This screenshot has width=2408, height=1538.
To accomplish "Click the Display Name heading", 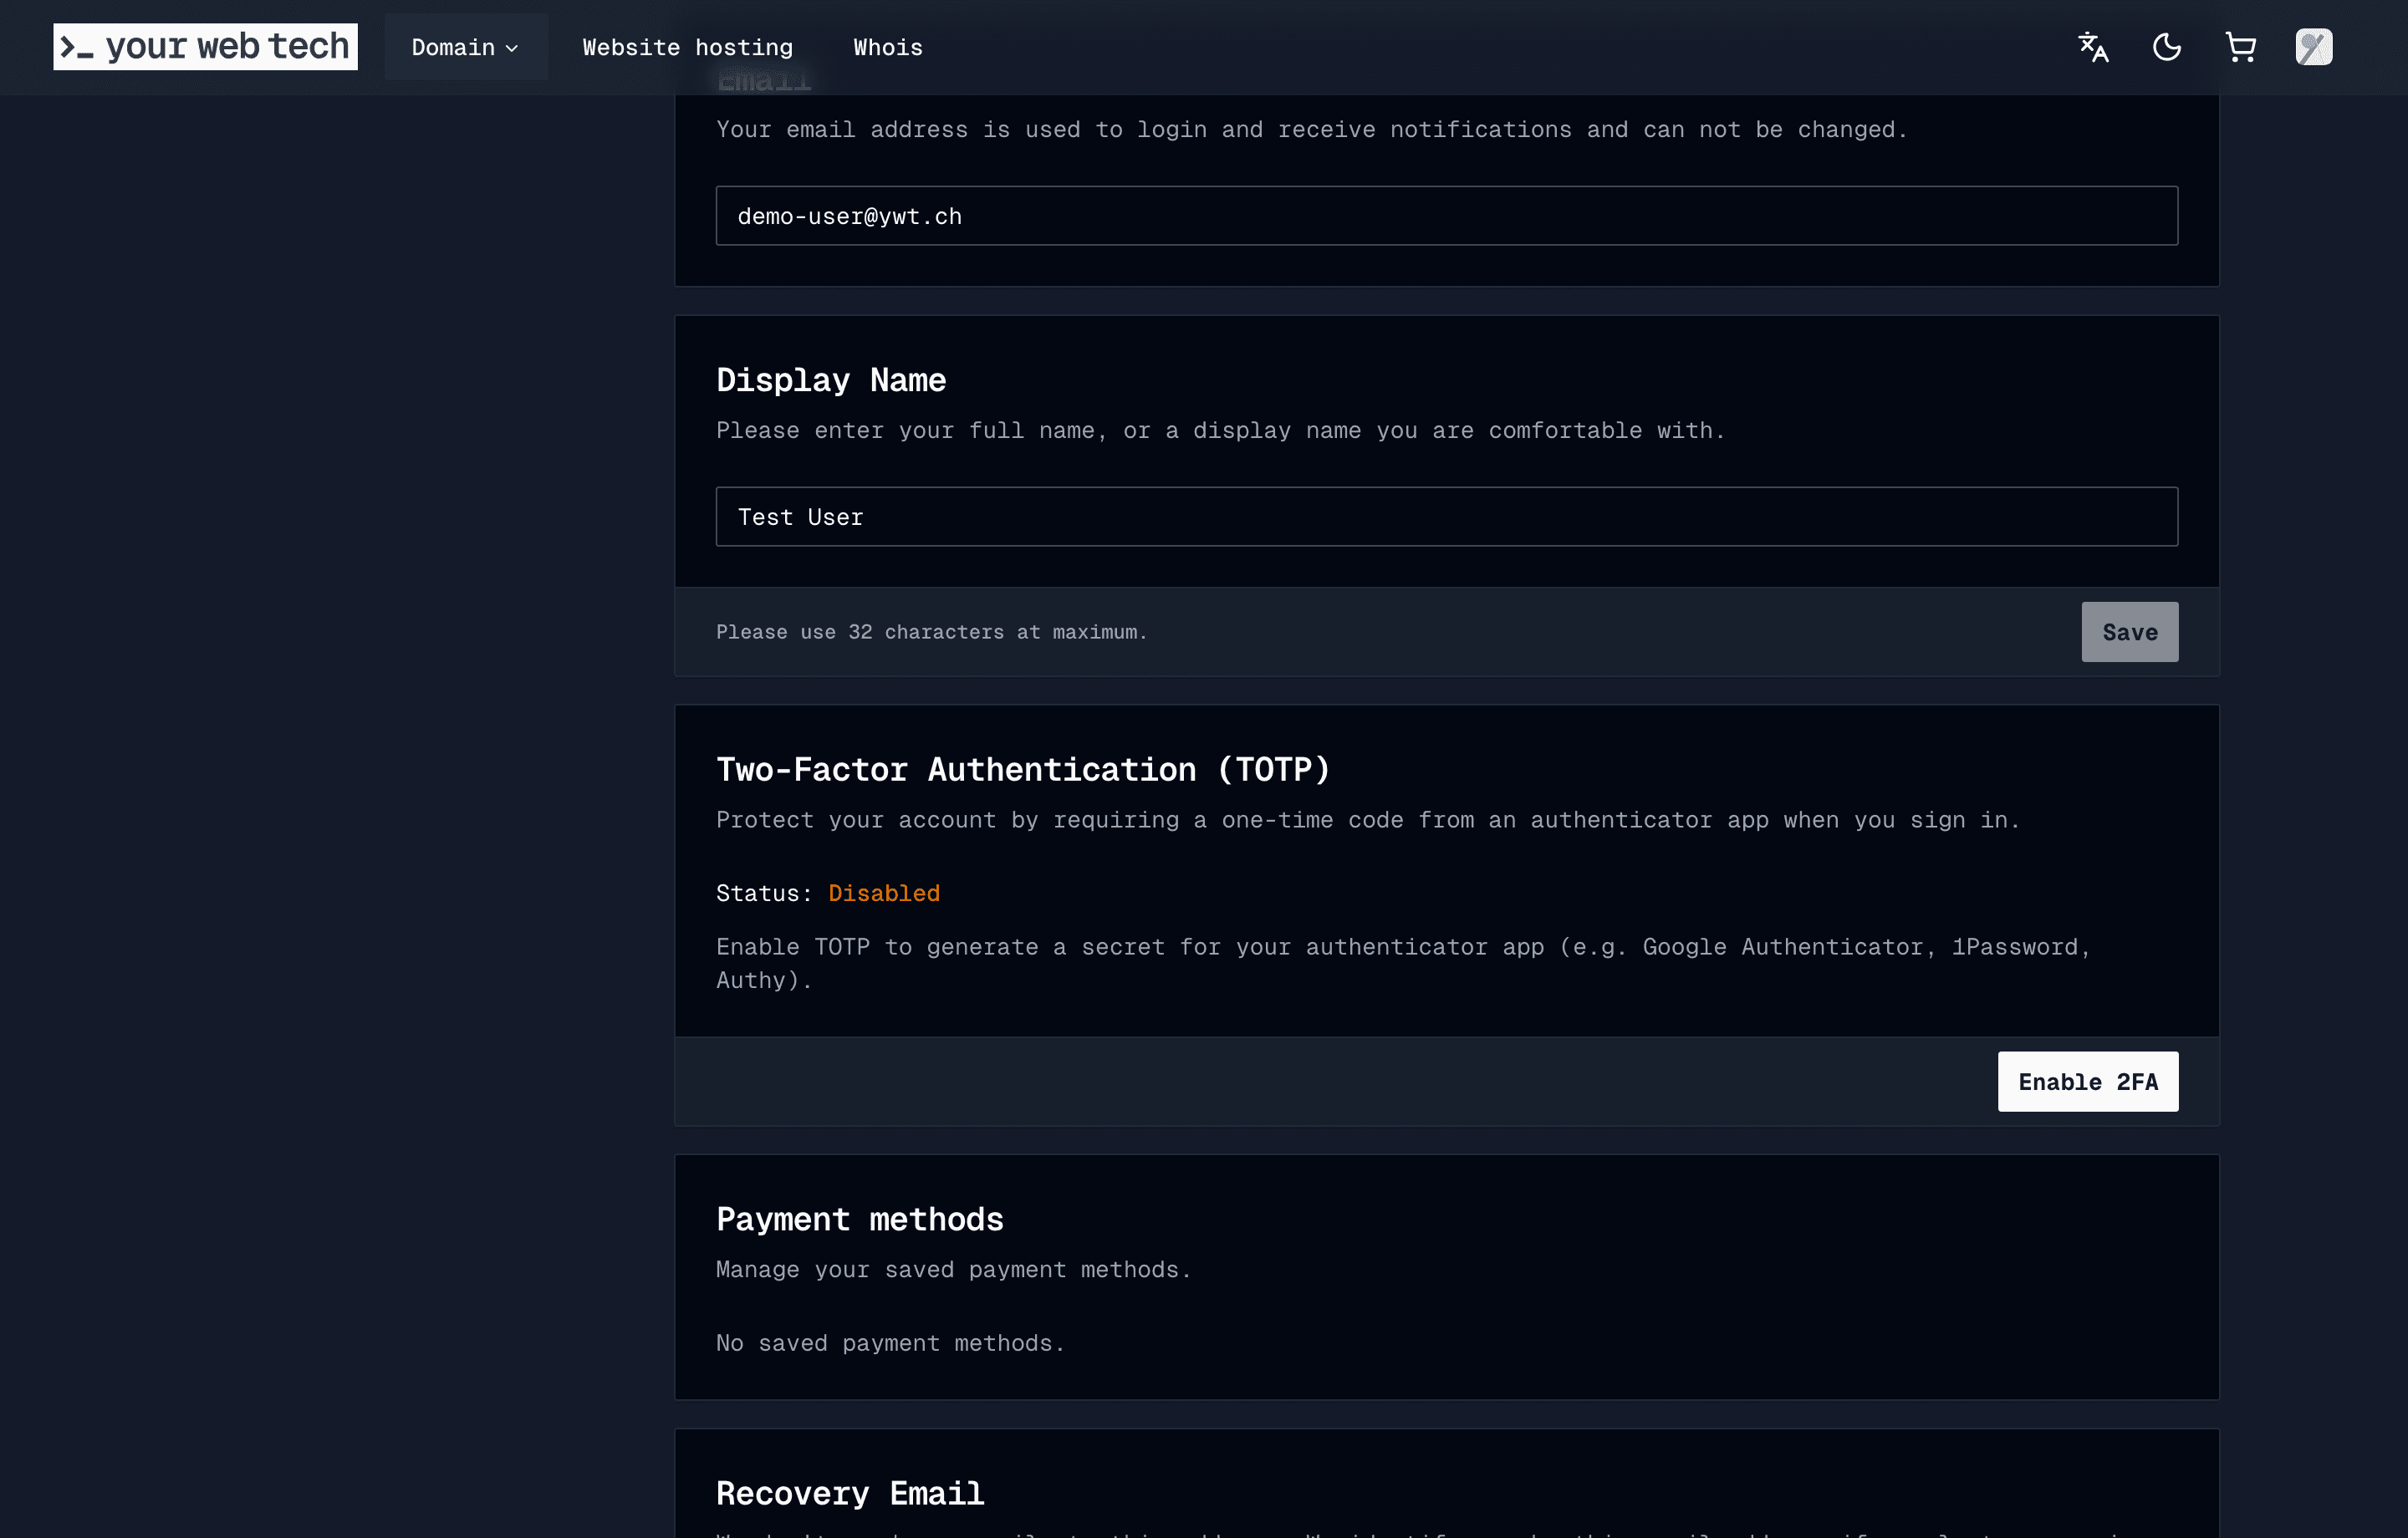I will point(831,380).
